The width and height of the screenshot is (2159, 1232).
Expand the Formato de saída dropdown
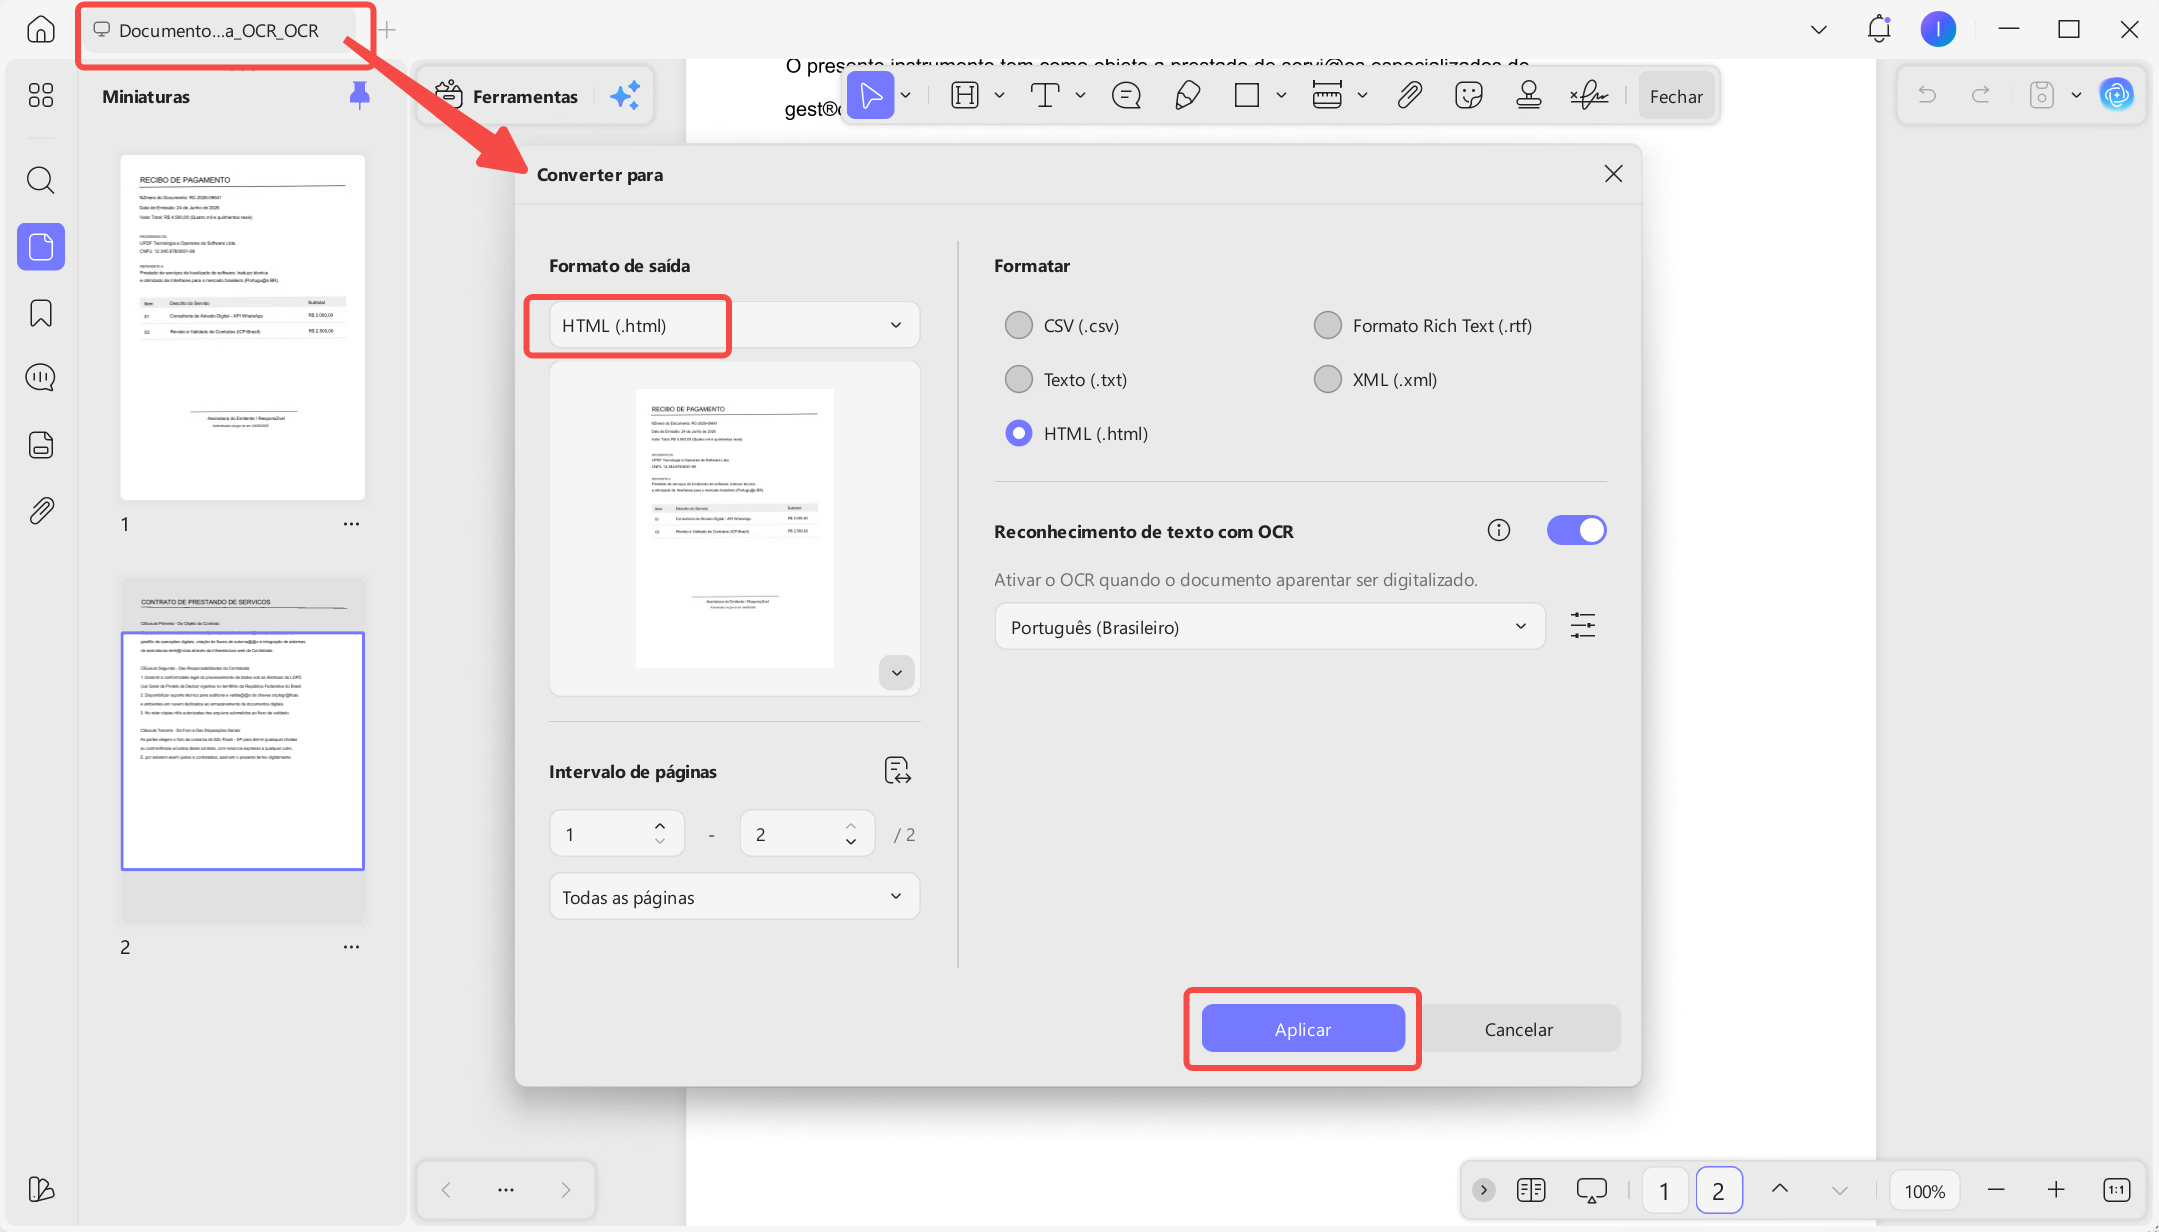pyautogui.click(x=734, y=325)
